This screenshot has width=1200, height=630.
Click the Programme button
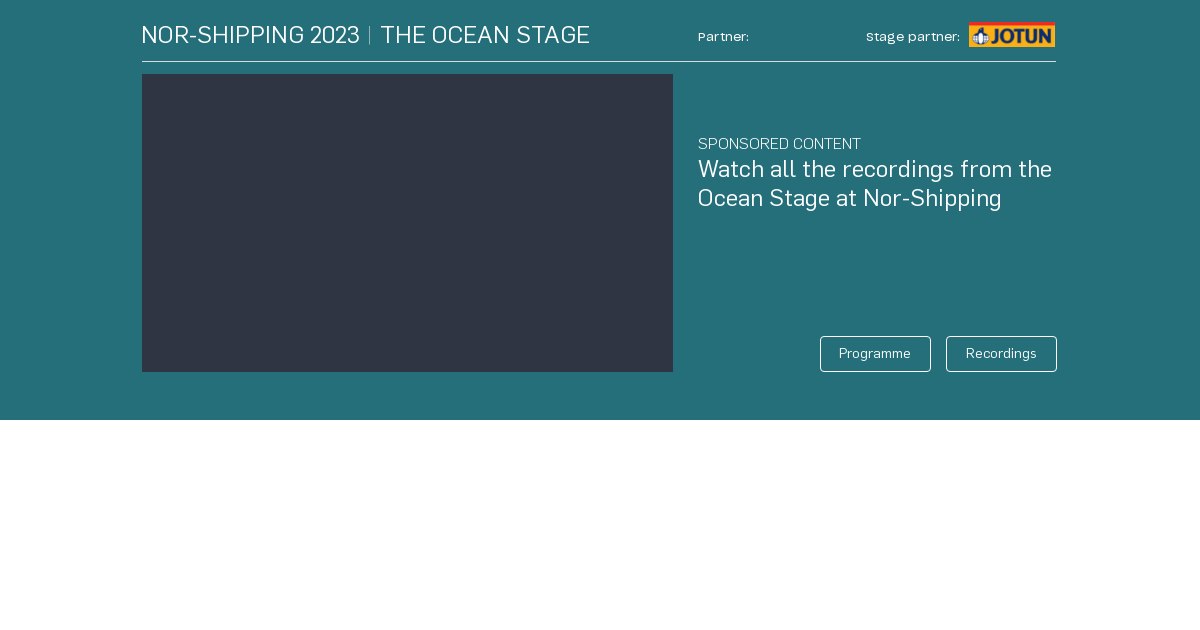874,354
